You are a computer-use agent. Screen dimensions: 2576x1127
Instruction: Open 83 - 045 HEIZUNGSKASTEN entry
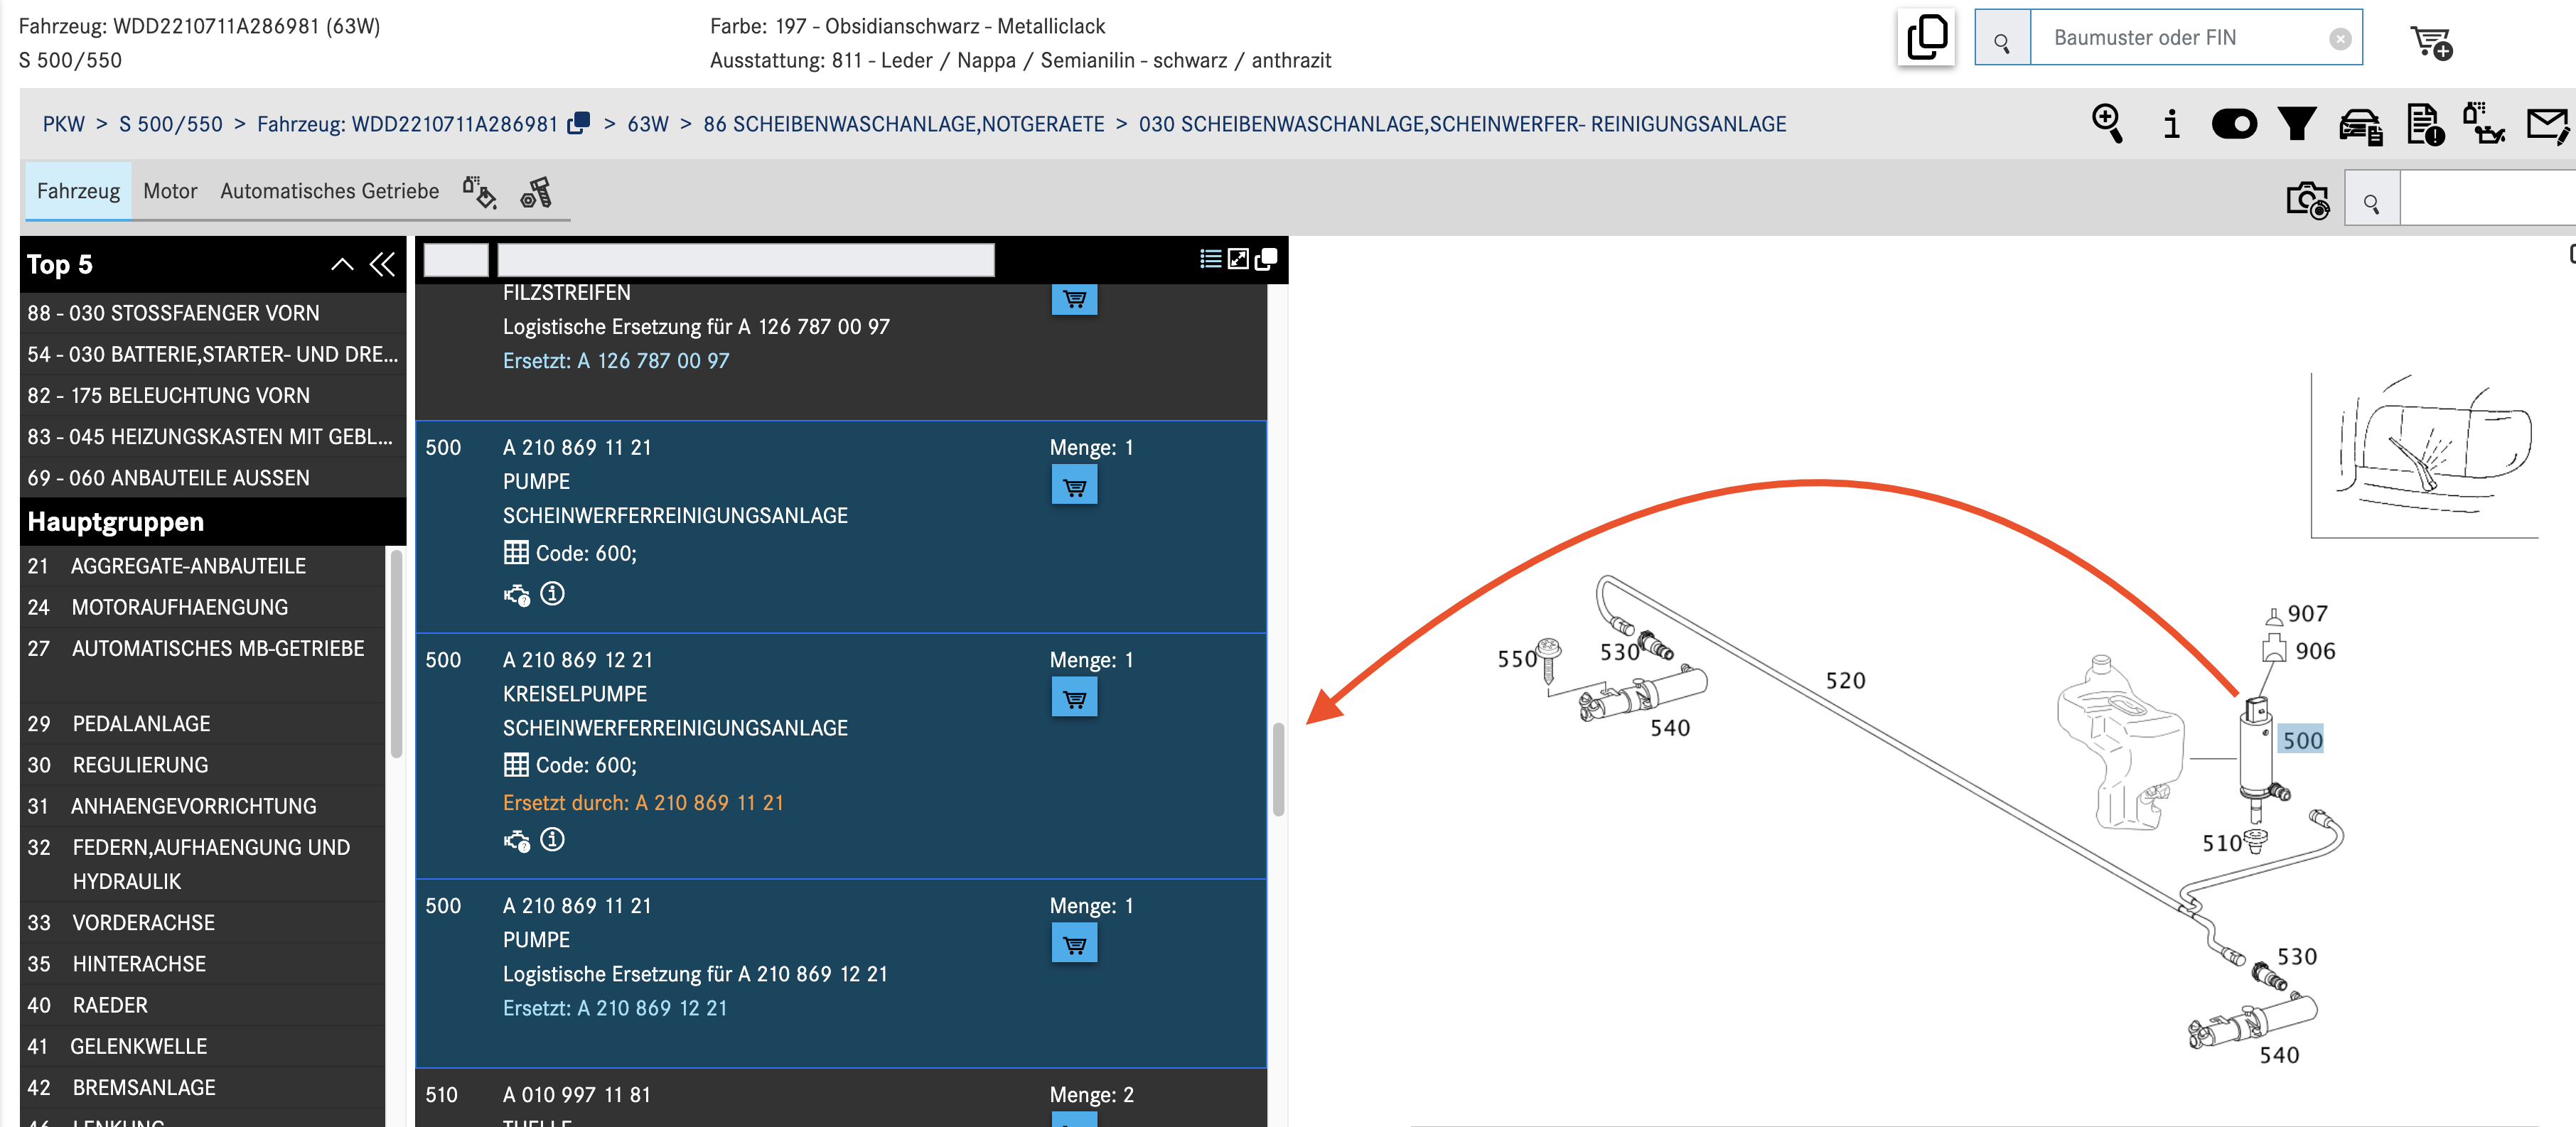212,436
